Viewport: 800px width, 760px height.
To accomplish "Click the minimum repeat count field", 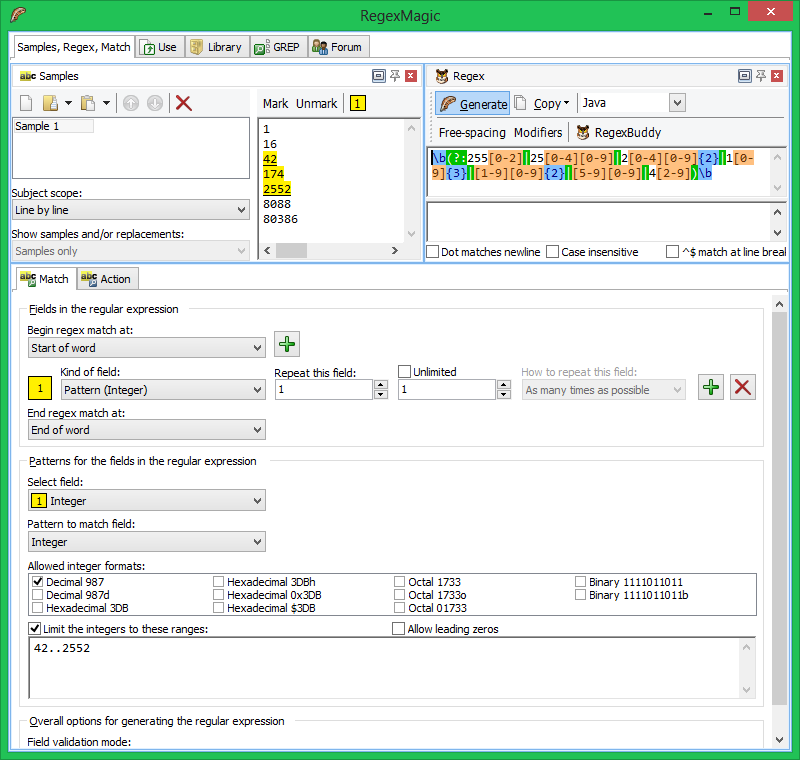I will point(323,390).
